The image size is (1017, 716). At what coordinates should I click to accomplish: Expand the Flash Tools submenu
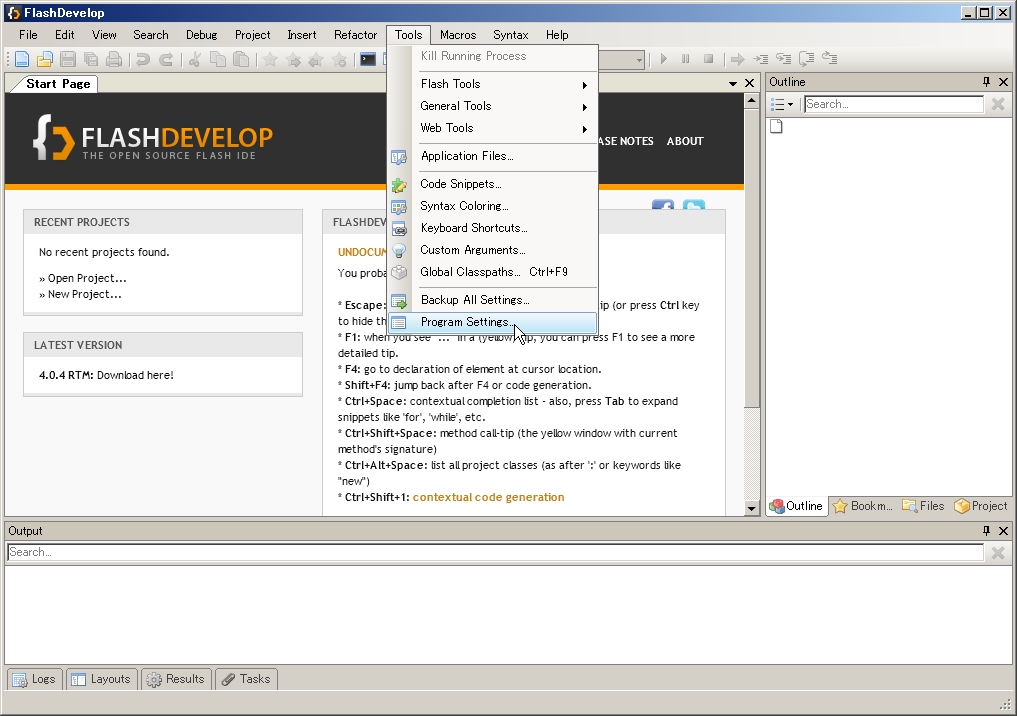[493, 84]
